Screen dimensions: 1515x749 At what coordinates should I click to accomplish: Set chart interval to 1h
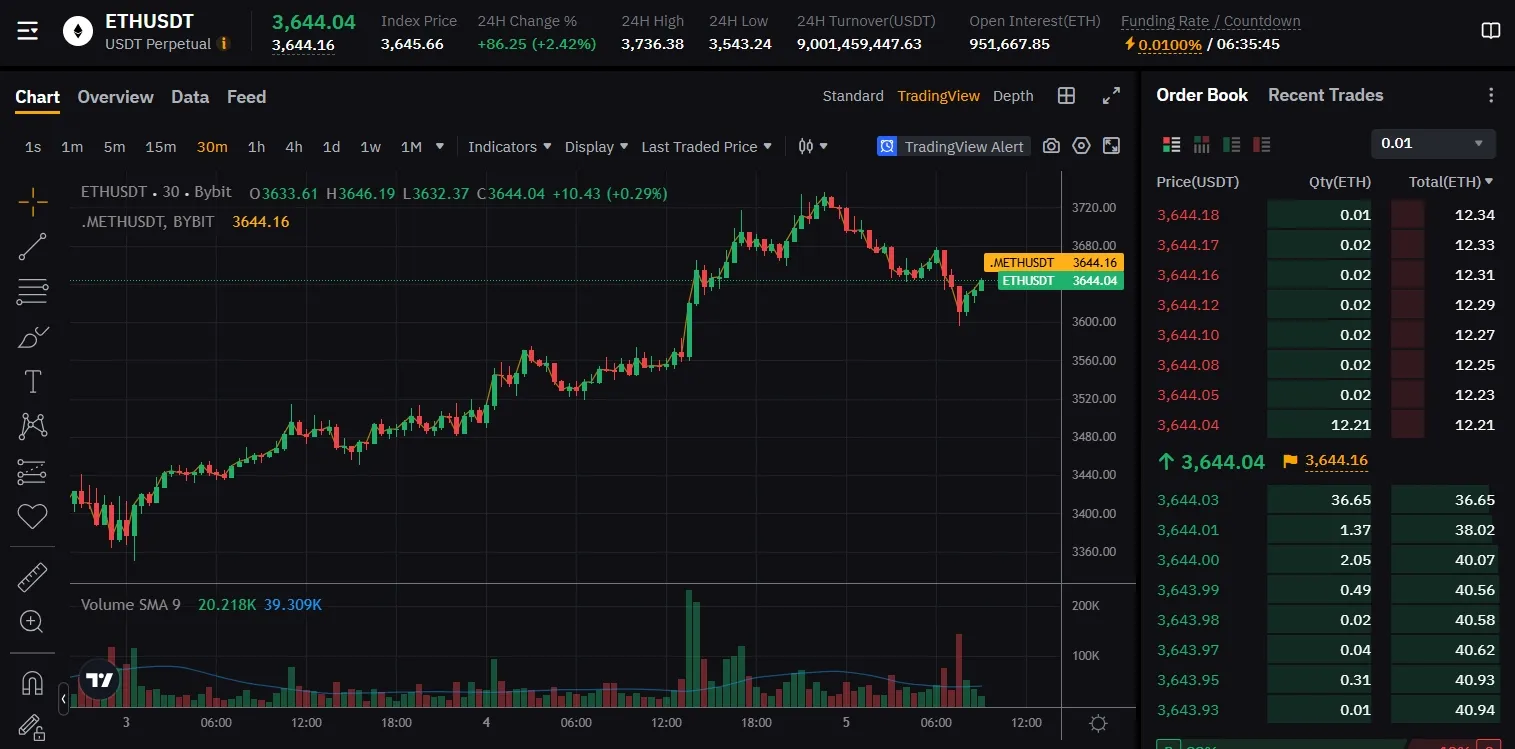point(256,147)
